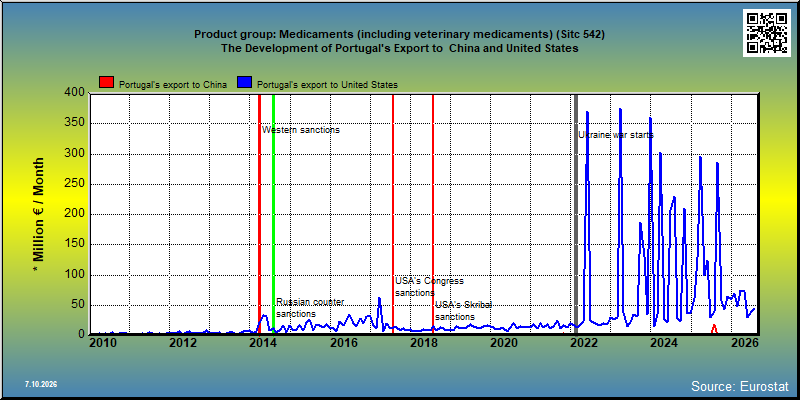Click the red China legend swatch
The height and width of the screenshot is (400, 800).
(x=107, y=83)
